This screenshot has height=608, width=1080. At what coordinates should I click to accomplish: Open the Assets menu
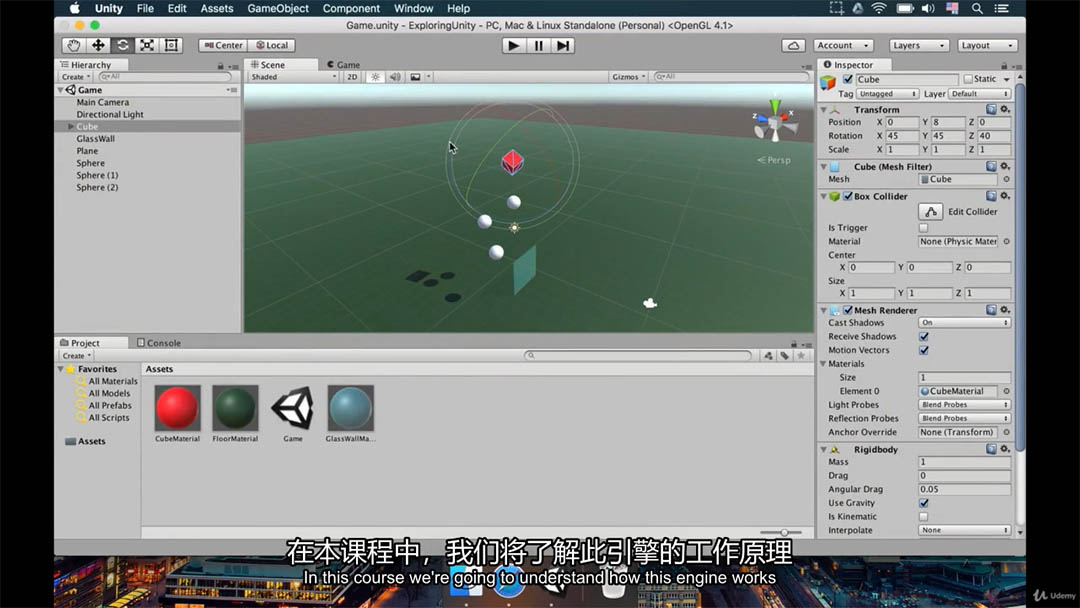(x=217, y=8)
